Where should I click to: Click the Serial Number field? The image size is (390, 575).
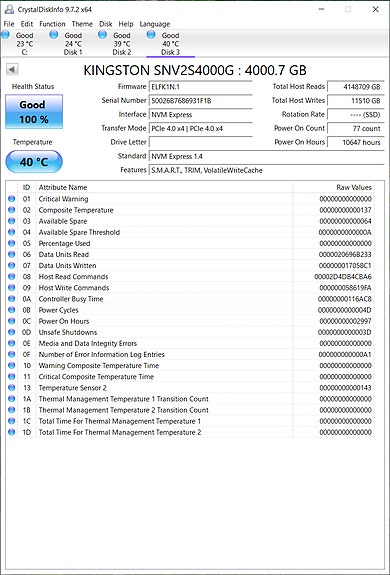click(201, 100)
